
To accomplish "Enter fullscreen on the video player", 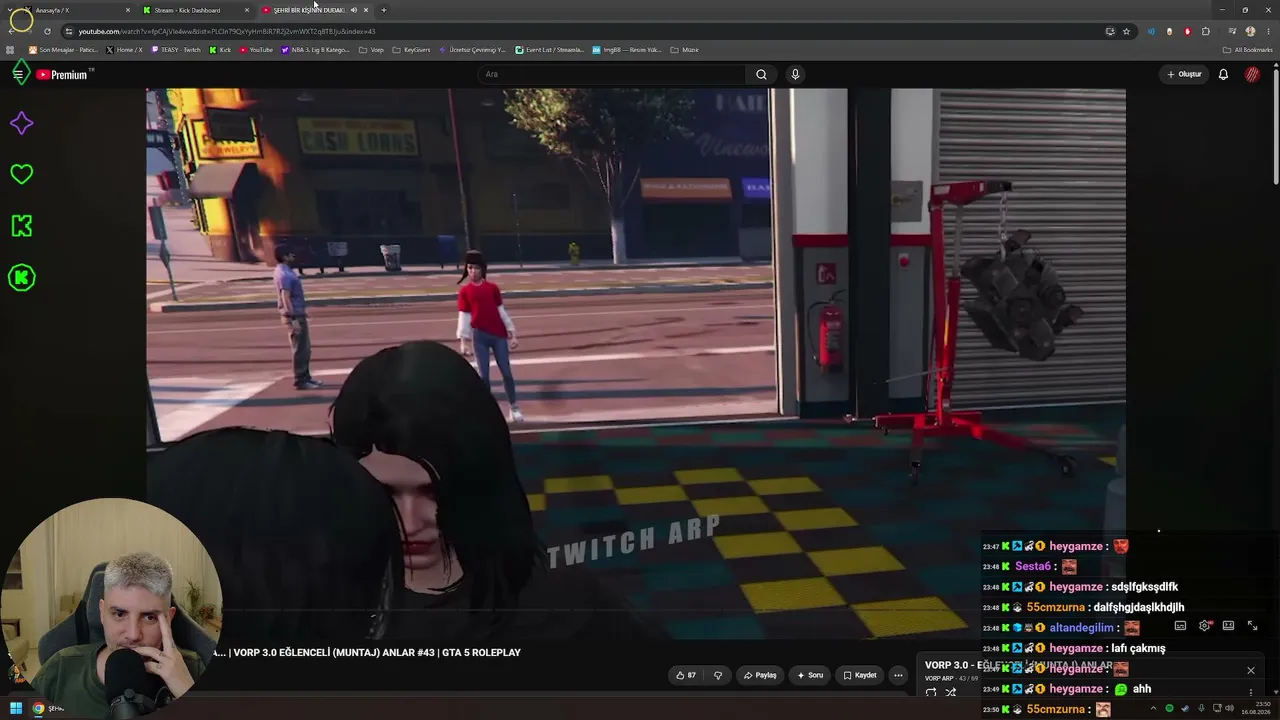I will tap(1252, 626).
